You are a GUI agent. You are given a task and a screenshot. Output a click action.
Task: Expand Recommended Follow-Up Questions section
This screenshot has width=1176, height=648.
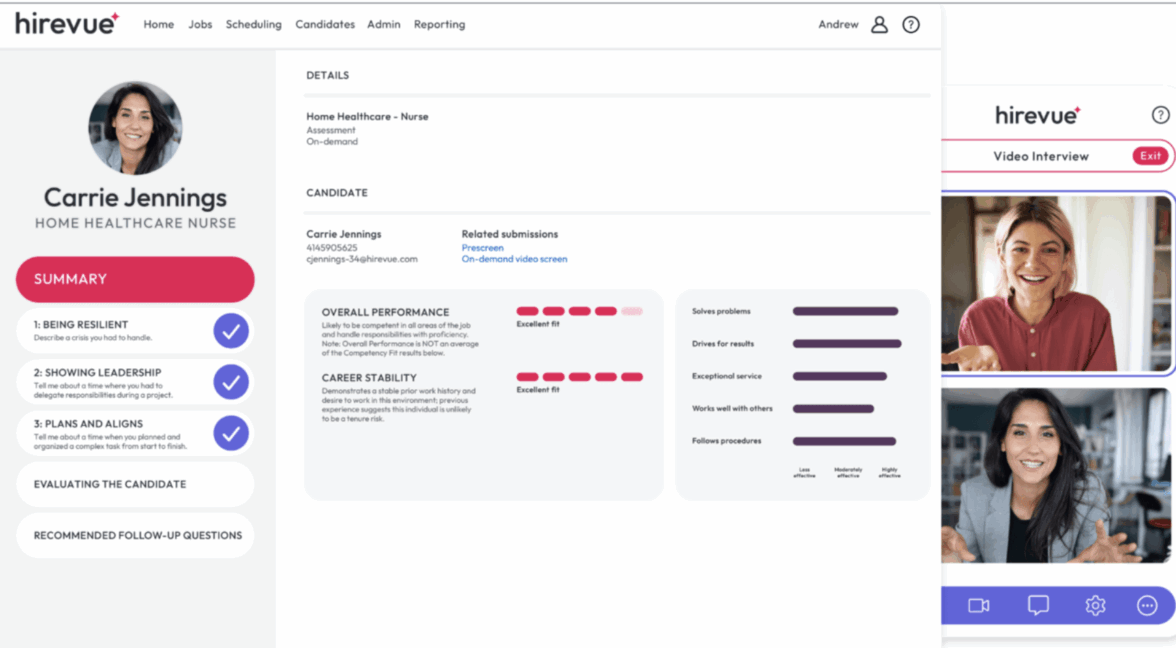(x=135, y=535)
